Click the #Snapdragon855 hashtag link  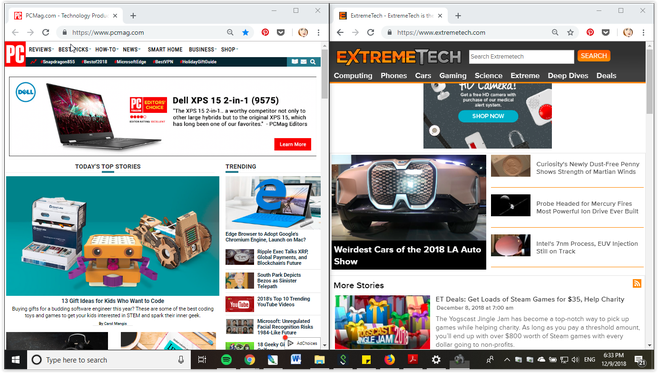point(58,62)
